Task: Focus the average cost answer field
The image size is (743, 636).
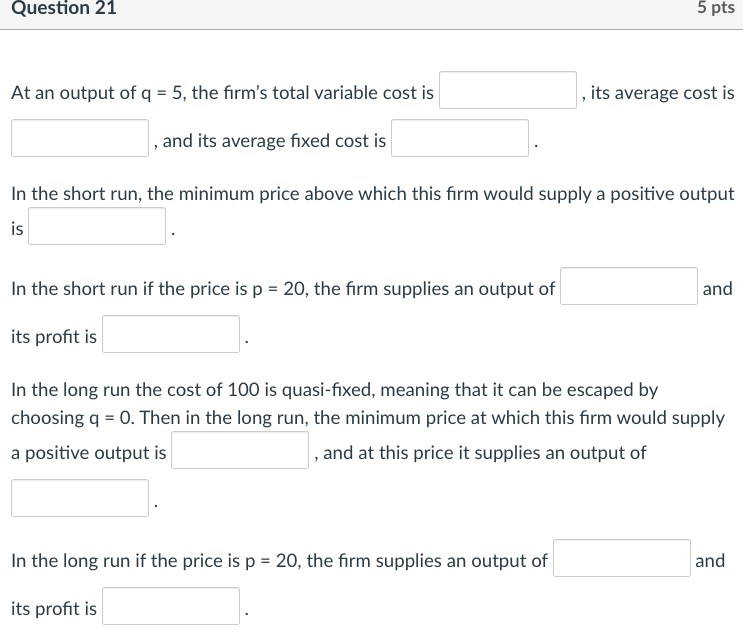Action: (80, 139)
